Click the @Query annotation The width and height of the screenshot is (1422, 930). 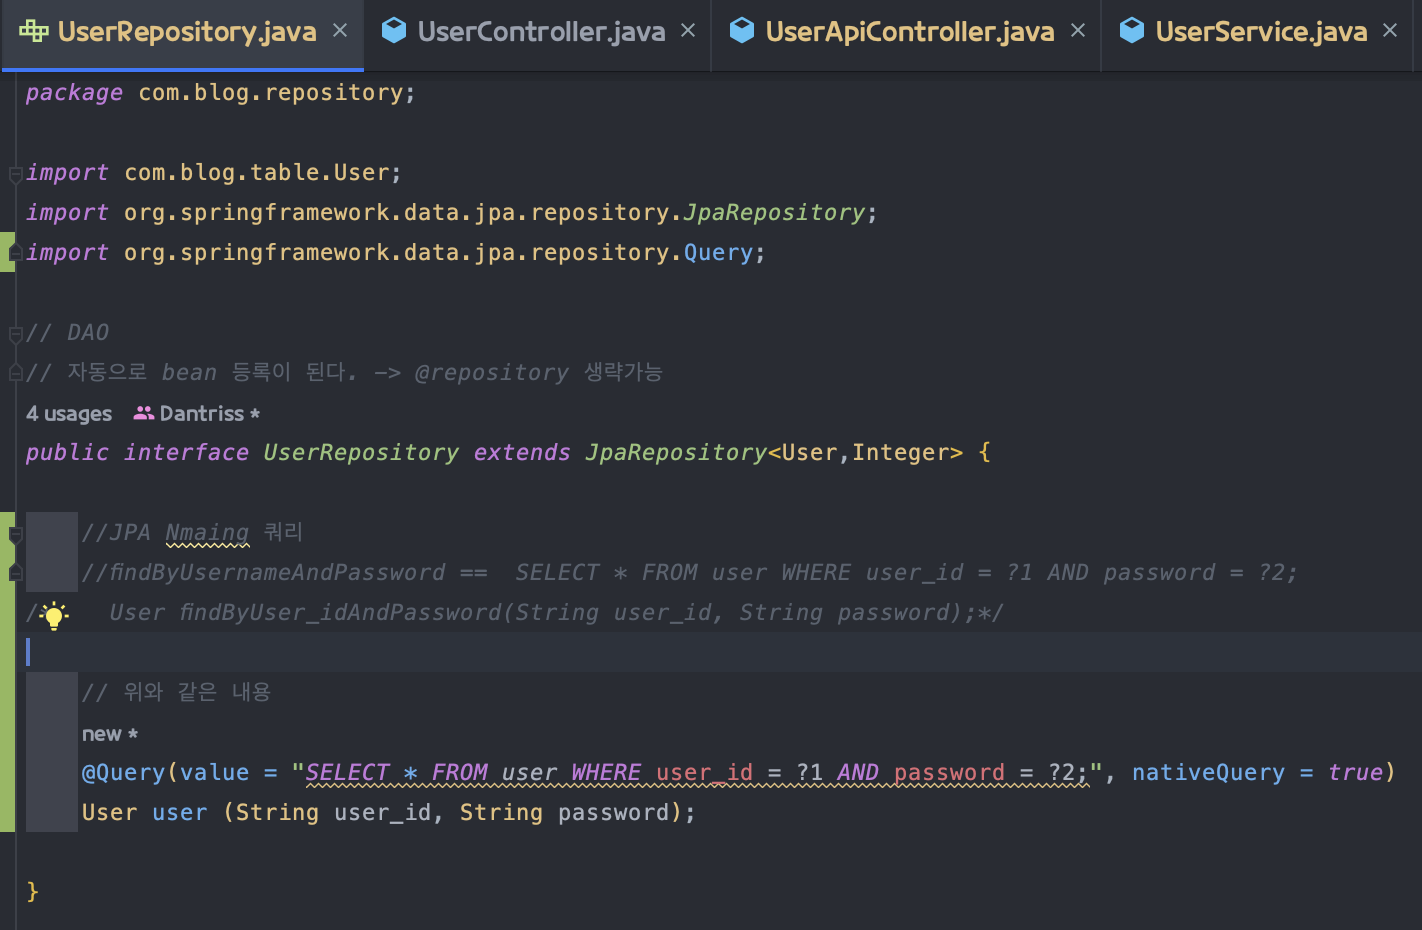[x=124, y=773]
